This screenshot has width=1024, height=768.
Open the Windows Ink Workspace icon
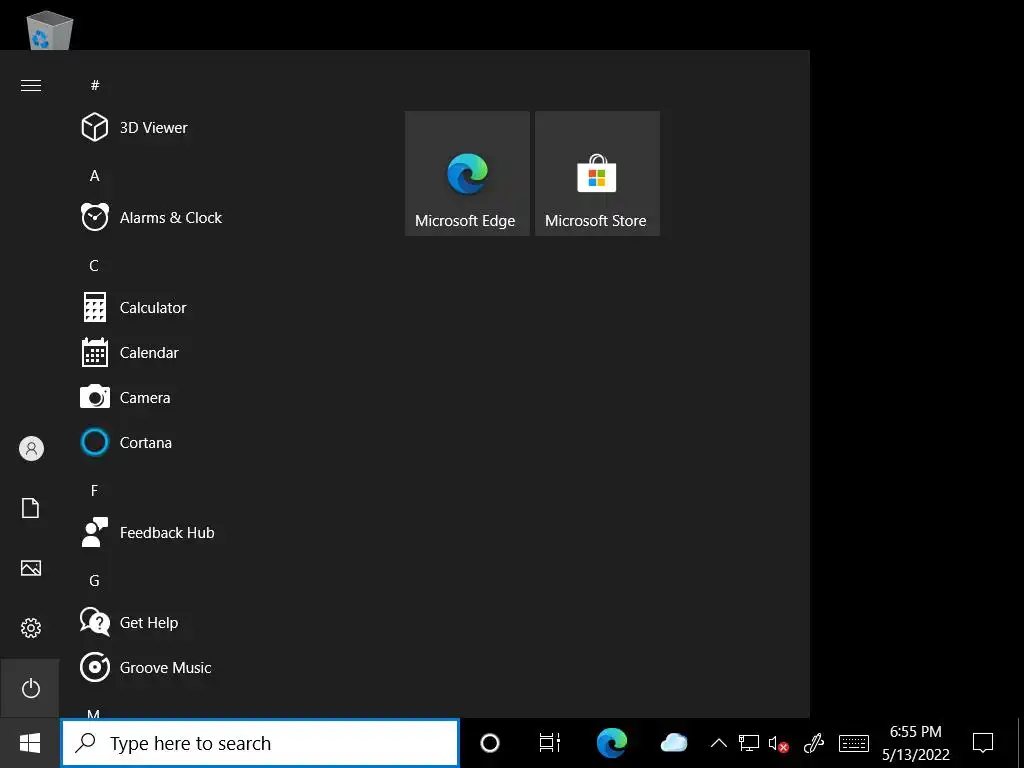(814, 743)
